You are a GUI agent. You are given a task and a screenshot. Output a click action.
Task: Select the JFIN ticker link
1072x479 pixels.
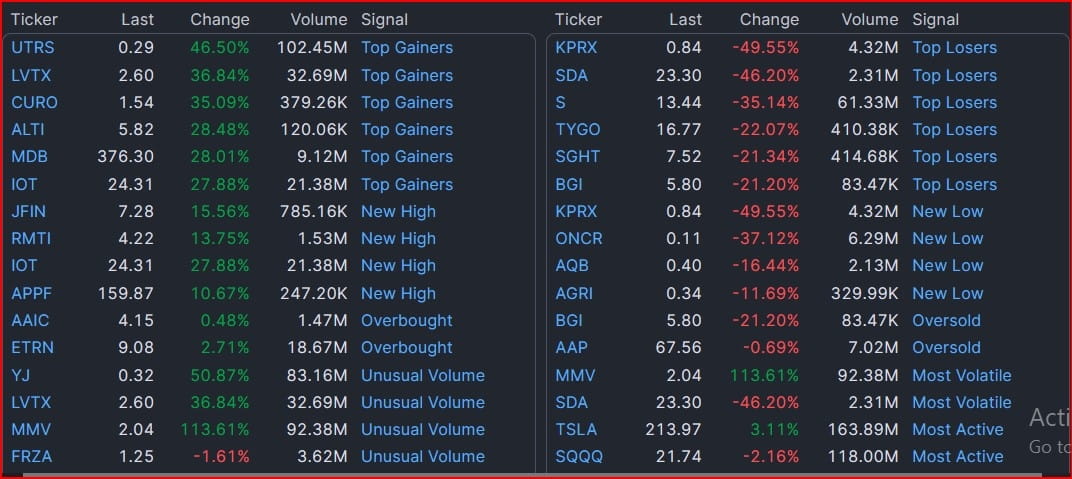[x=28, y=211]
